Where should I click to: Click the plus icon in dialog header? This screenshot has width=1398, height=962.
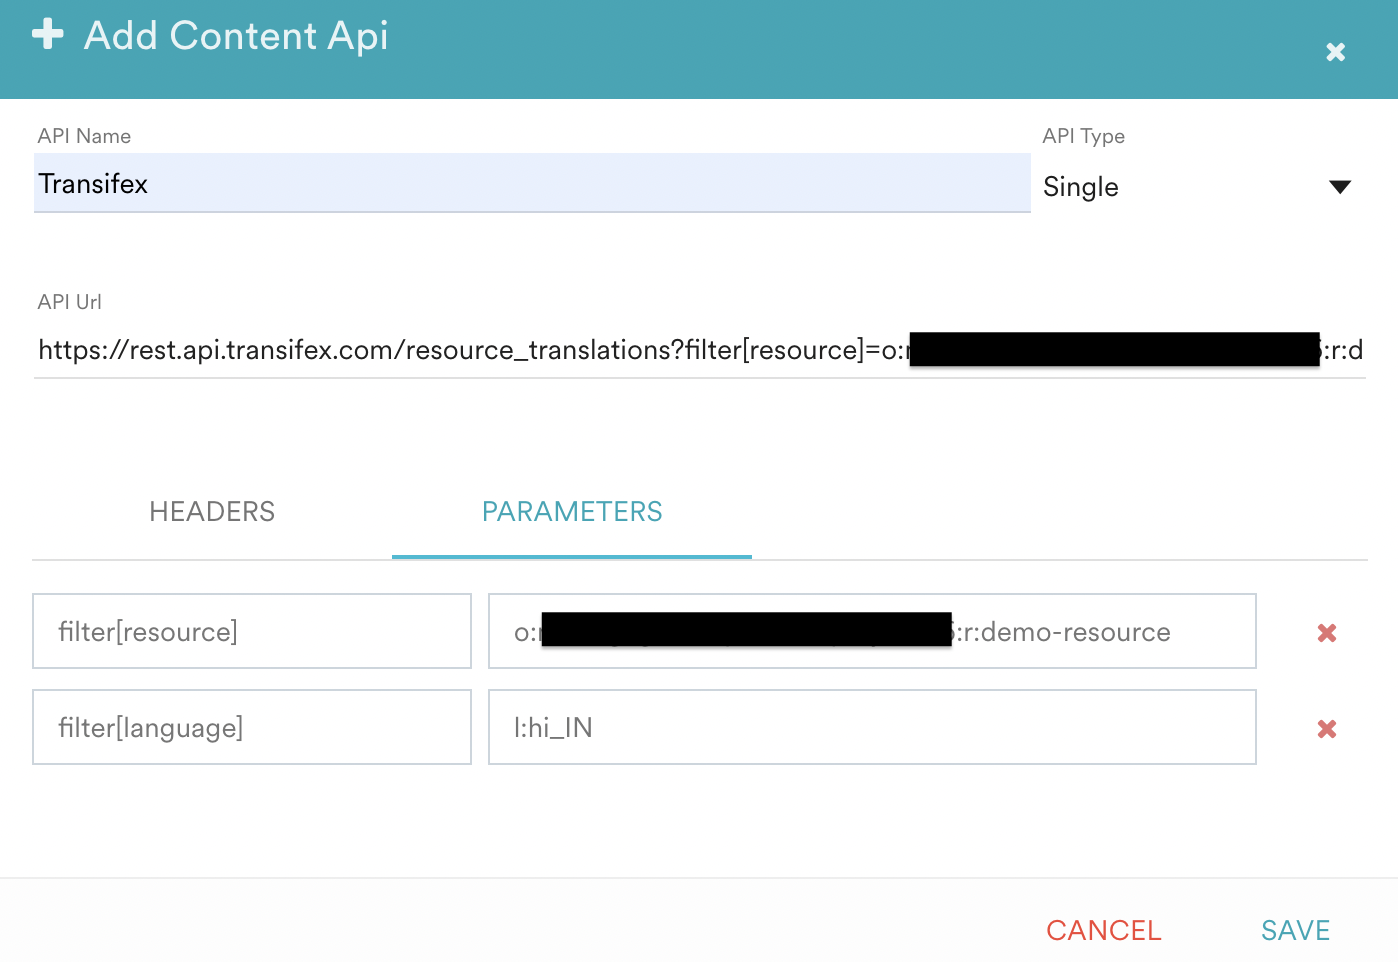click(x=48, y=34)
